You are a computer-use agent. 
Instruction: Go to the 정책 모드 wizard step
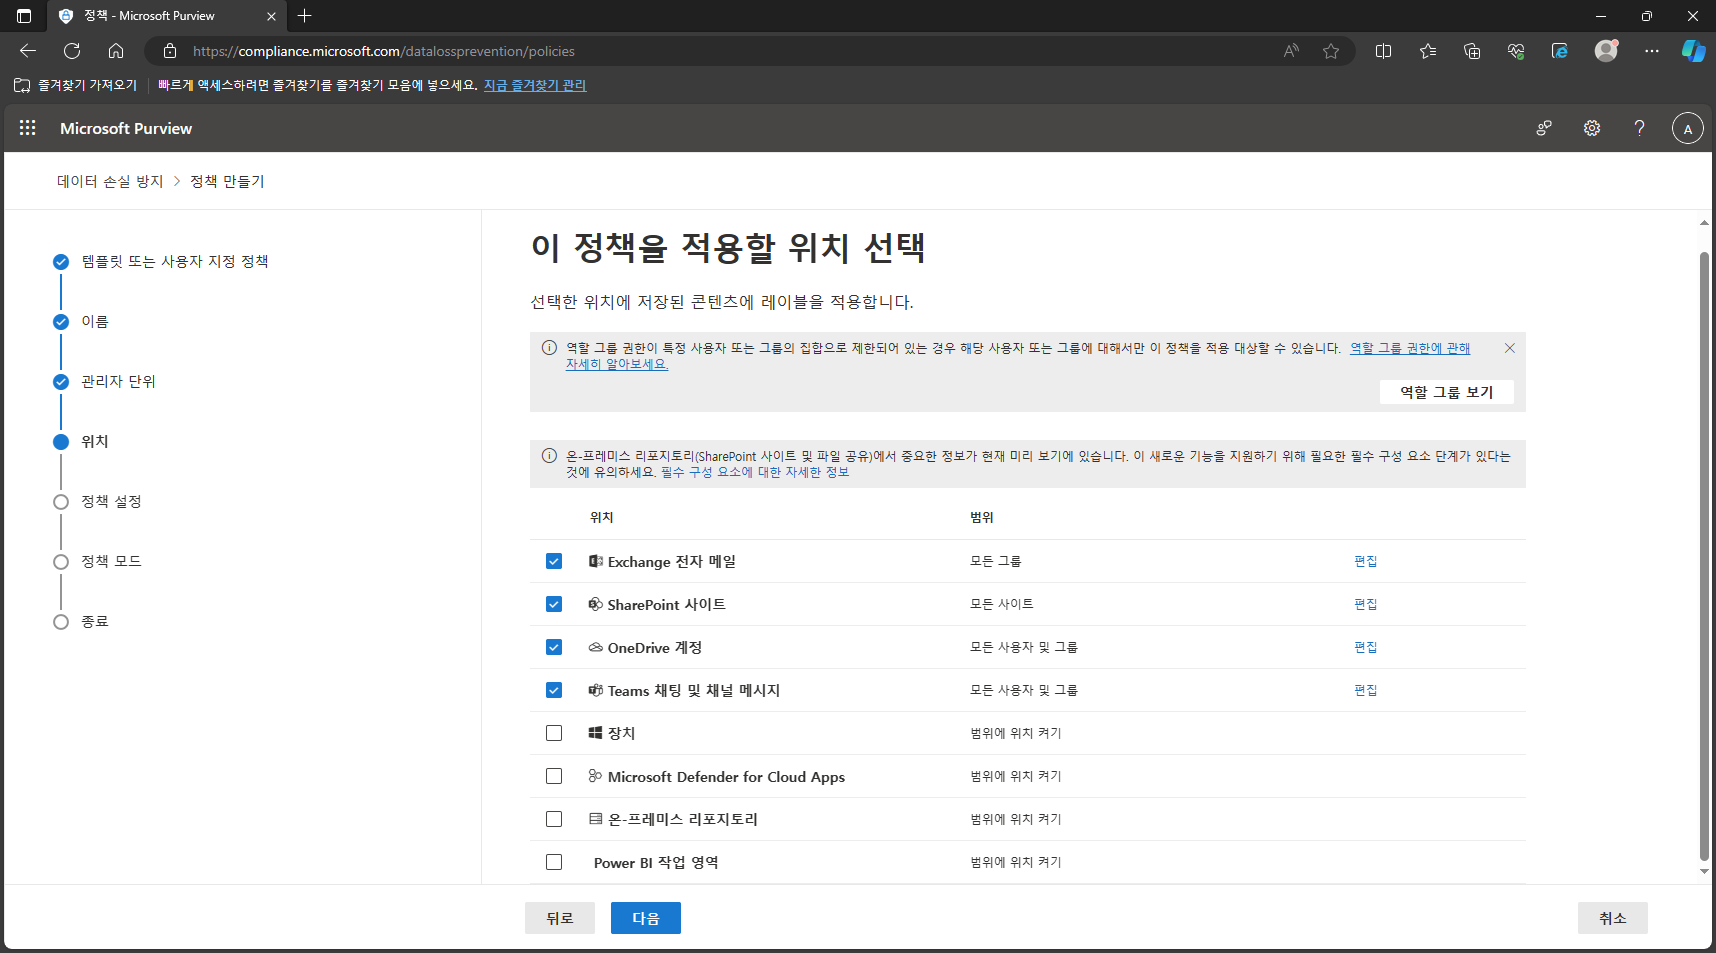tap(111, 561)
